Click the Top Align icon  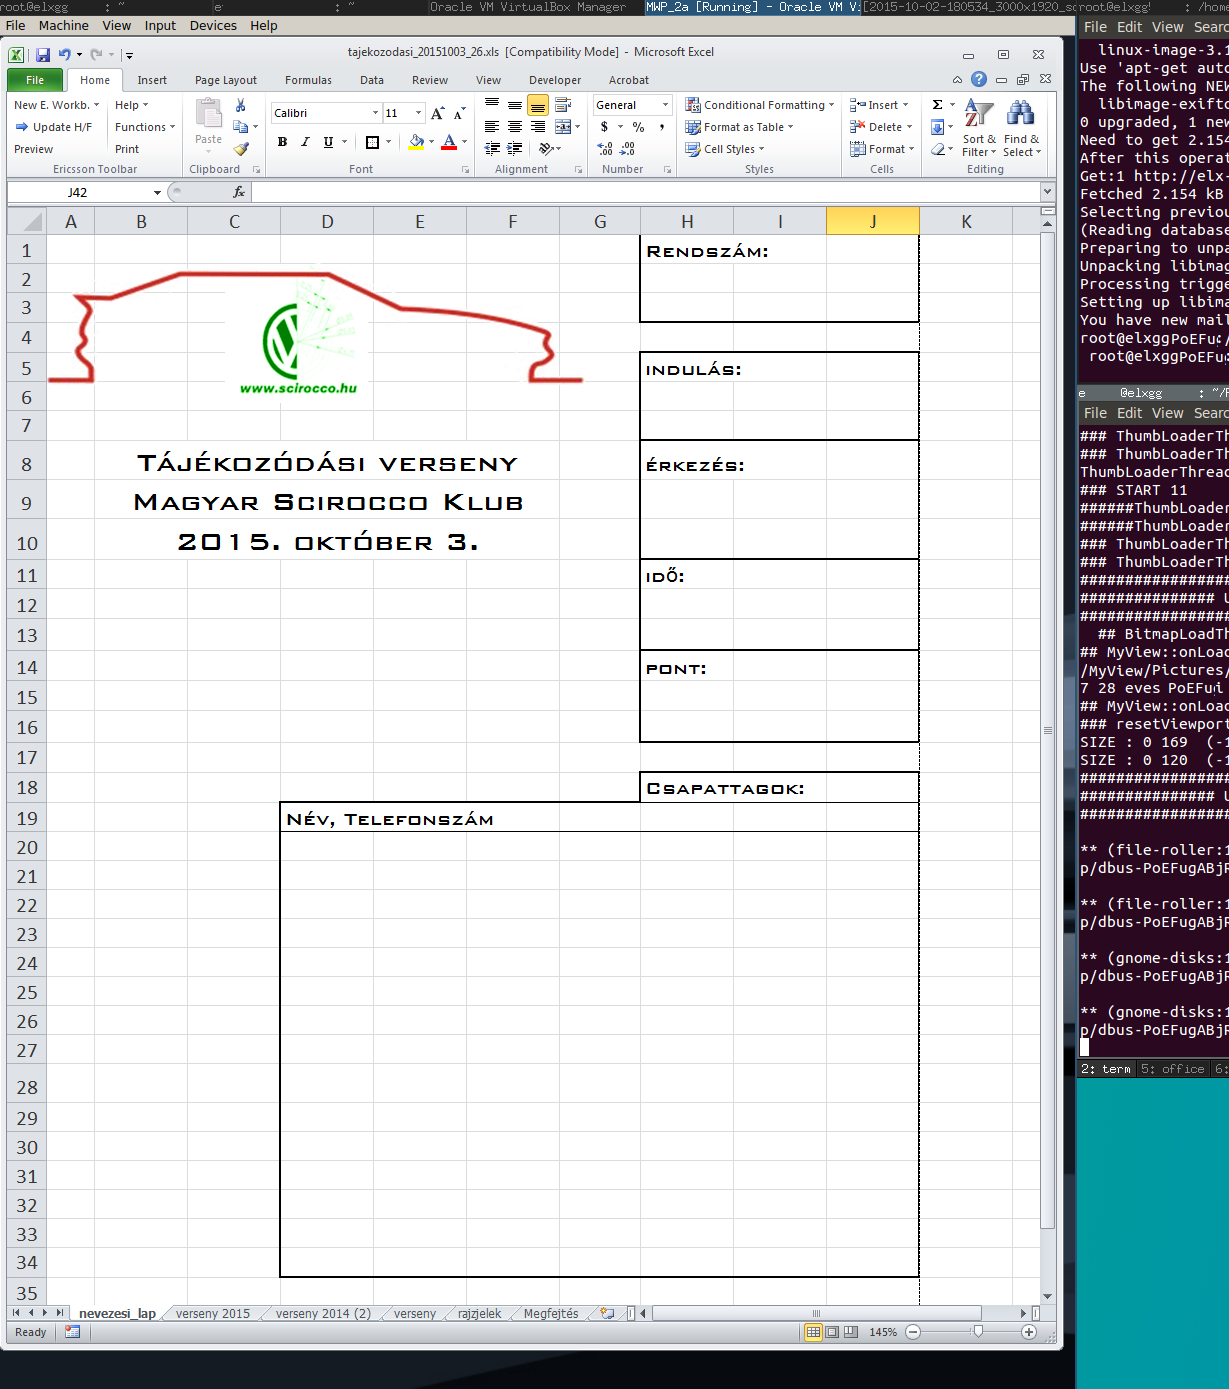[x=492, y=105]
